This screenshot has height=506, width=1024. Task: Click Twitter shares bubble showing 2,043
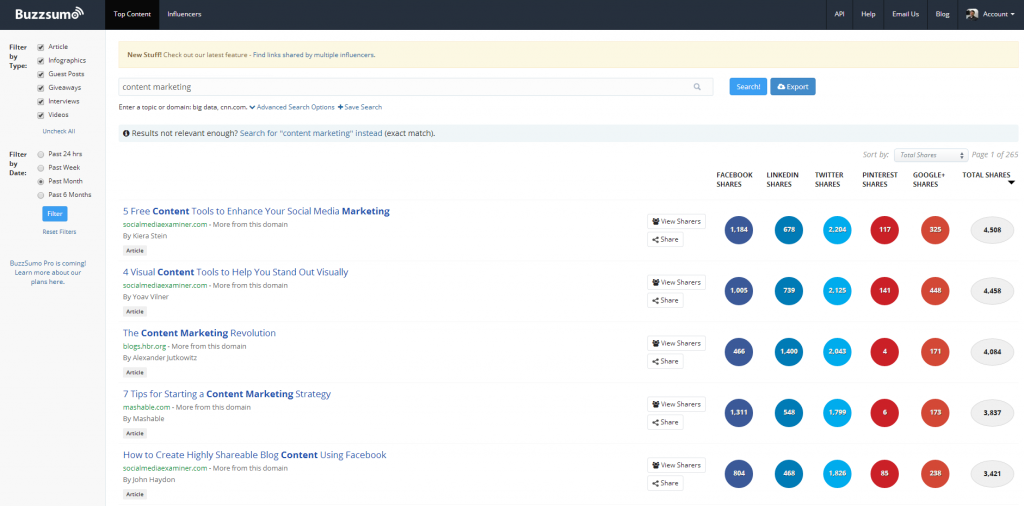837,352
